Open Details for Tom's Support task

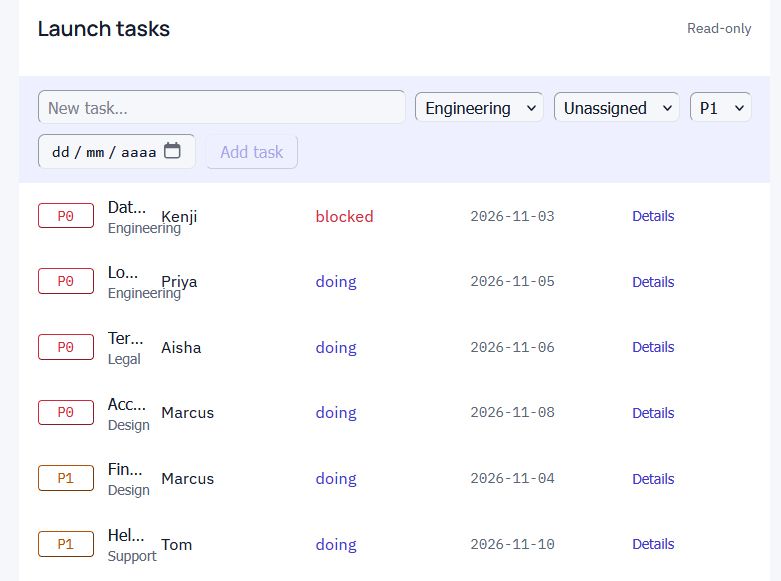(653, 544)
